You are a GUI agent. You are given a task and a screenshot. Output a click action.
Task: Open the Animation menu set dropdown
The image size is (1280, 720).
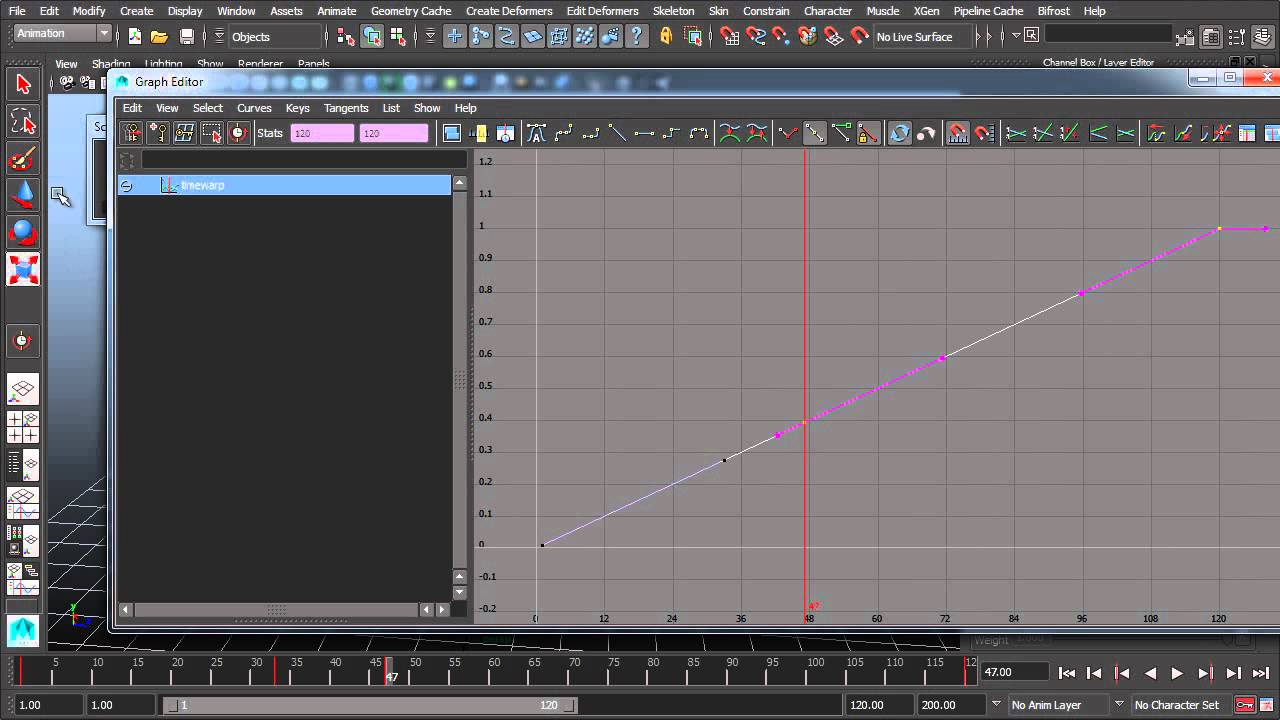[x=104, y=33]
